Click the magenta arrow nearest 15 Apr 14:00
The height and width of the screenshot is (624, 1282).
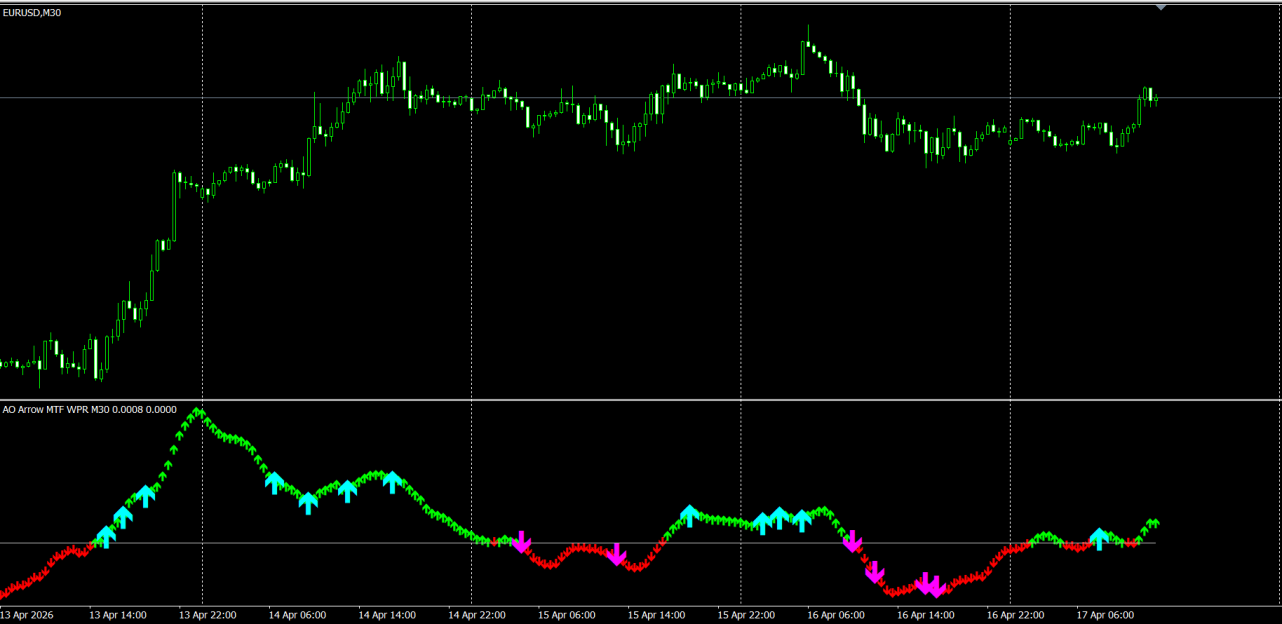tap(616, 554)
